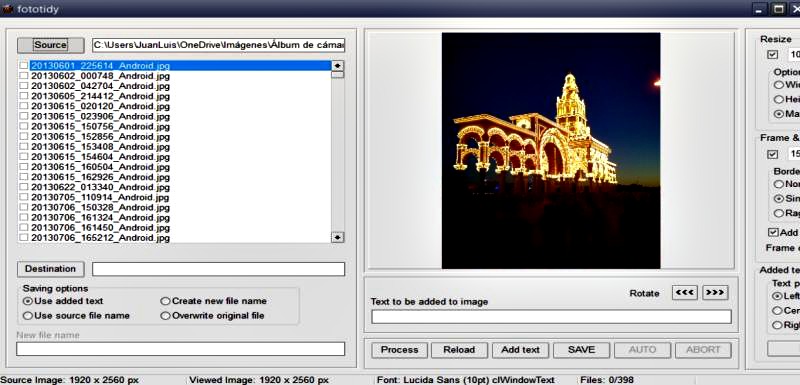Select the first Resize option radio button
The image size is (800, 385).
coord(779,85)
